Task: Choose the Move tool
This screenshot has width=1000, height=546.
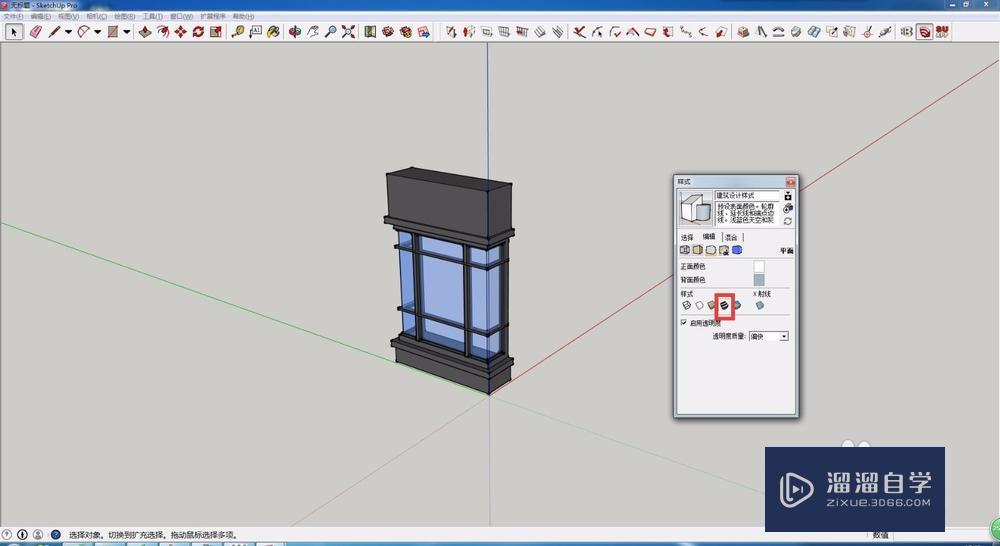Action: [x=180, y=31]
